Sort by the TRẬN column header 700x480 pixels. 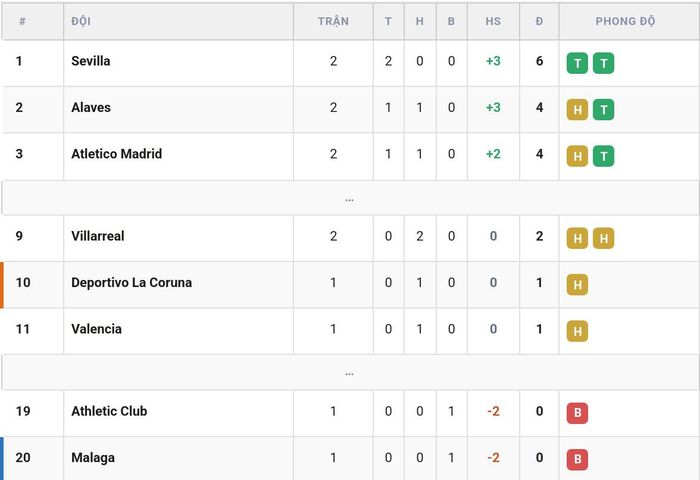point(333,21)
